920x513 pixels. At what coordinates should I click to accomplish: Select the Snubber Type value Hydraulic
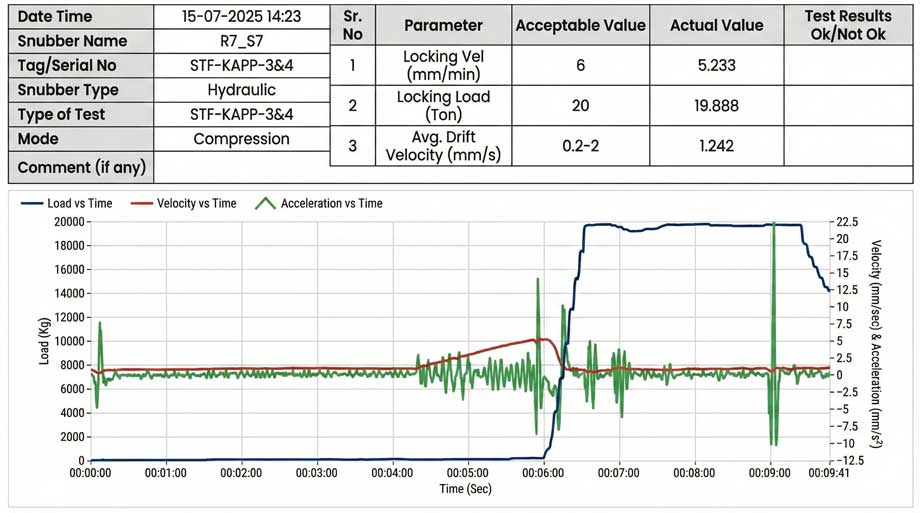(241, 90)
